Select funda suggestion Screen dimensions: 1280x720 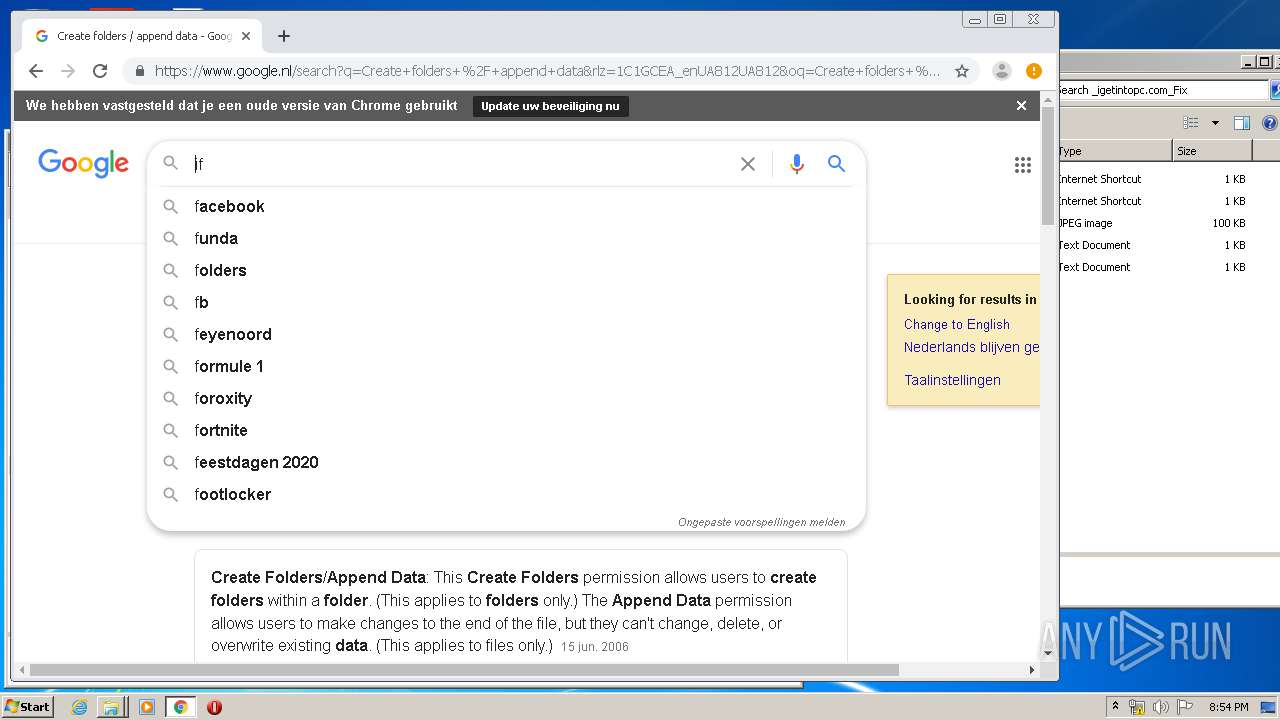506,238
